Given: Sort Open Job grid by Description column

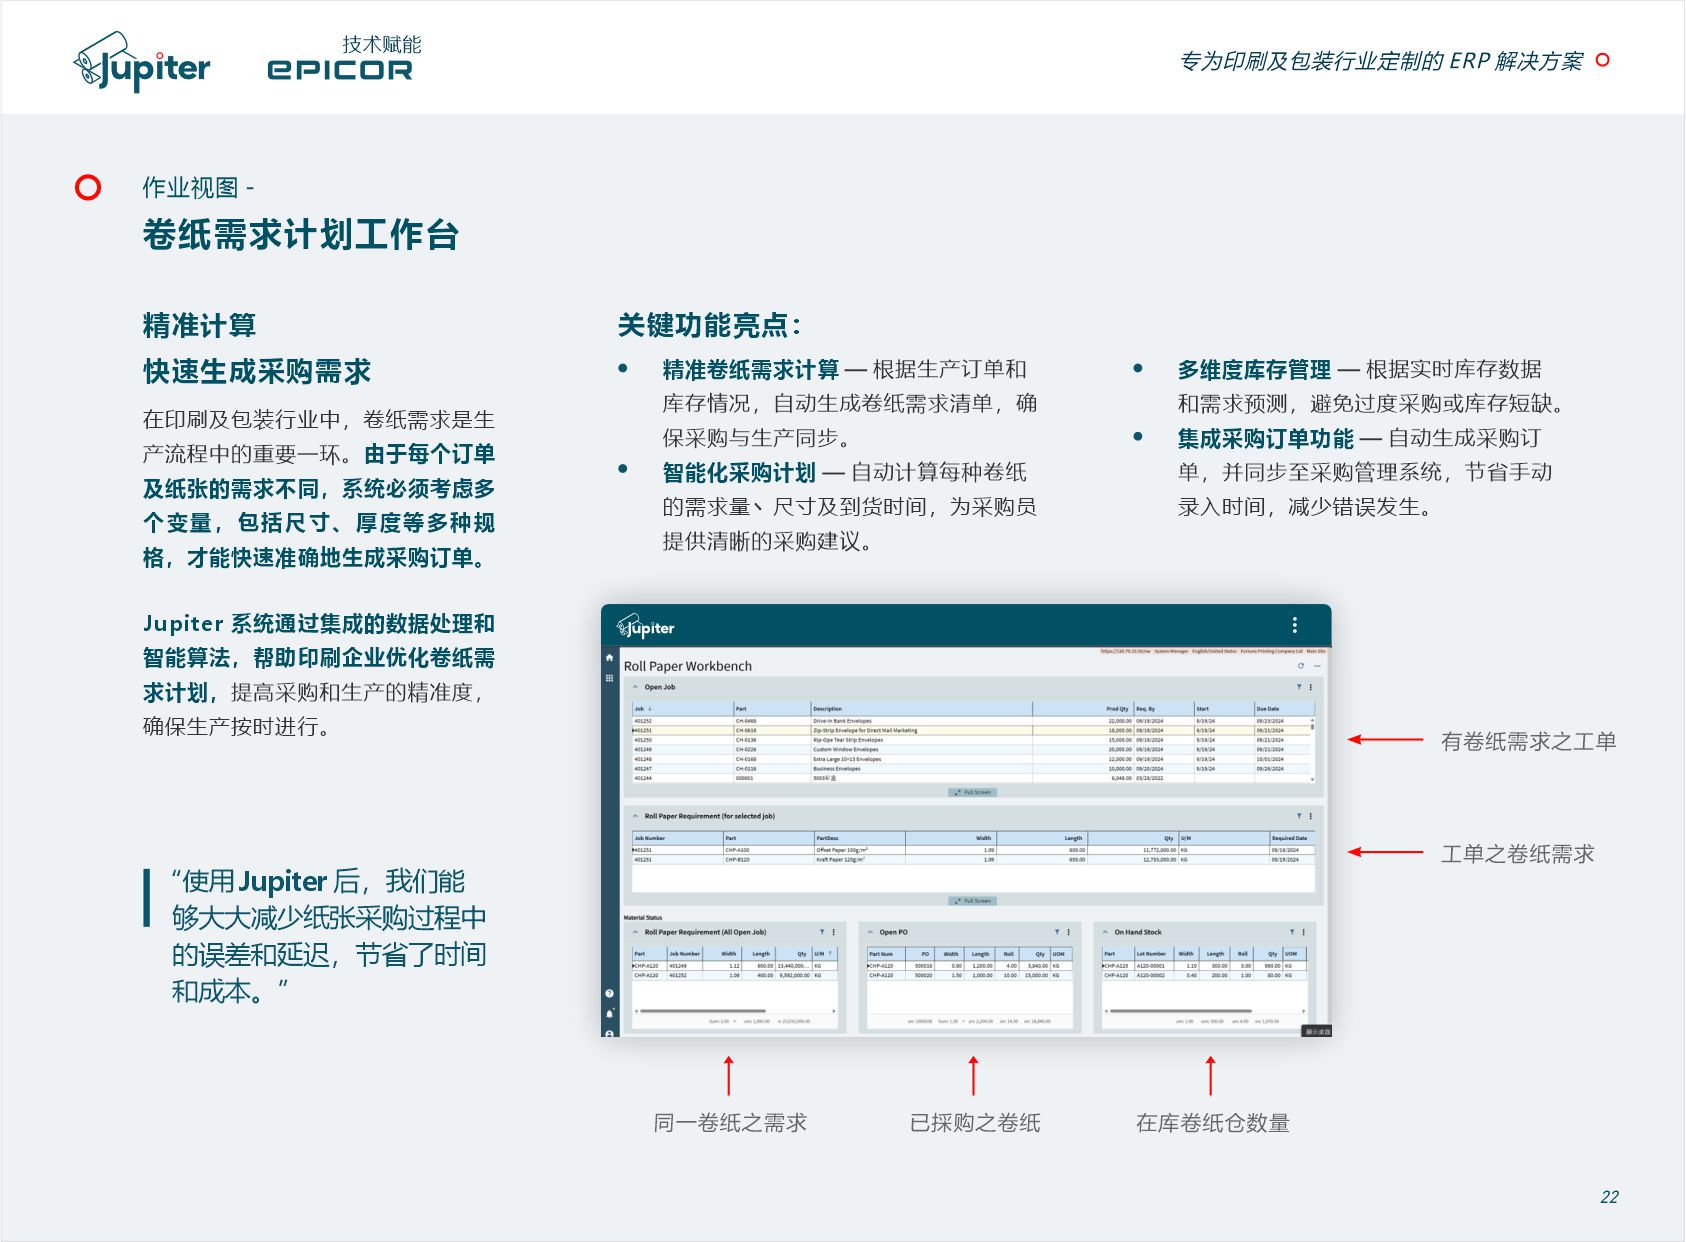Looking at the screenshot, I should coord(921,709).
